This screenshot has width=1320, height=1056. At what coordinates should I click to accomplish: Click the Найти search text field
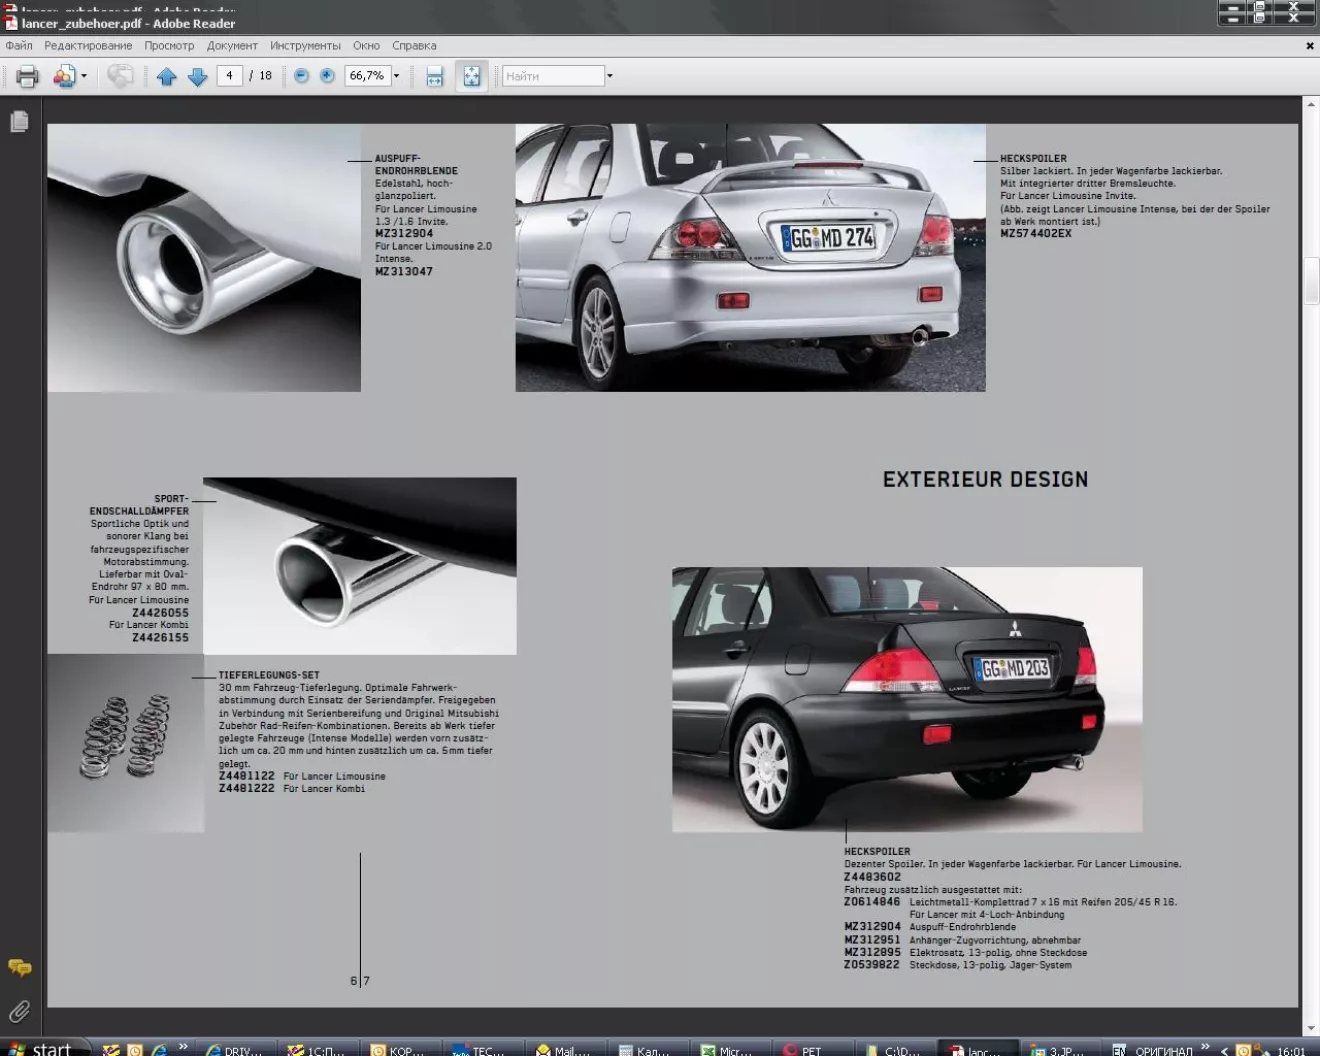tap(553, 76)
